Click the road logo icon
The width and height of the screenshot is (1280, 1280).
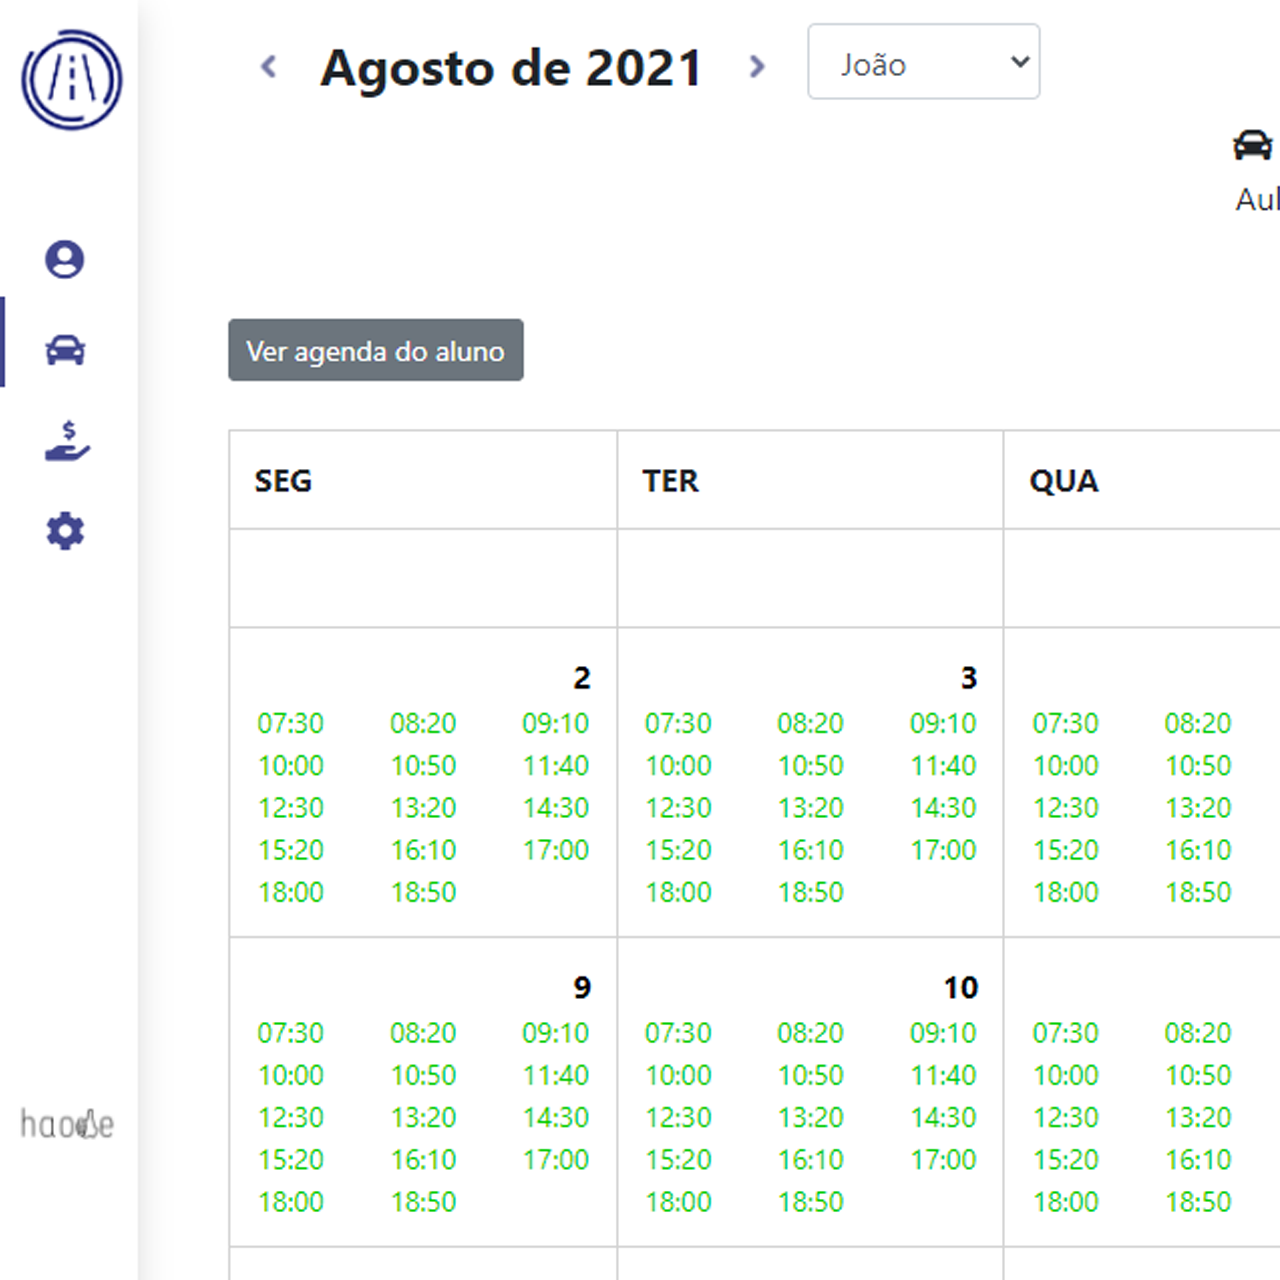pos(72,80)
